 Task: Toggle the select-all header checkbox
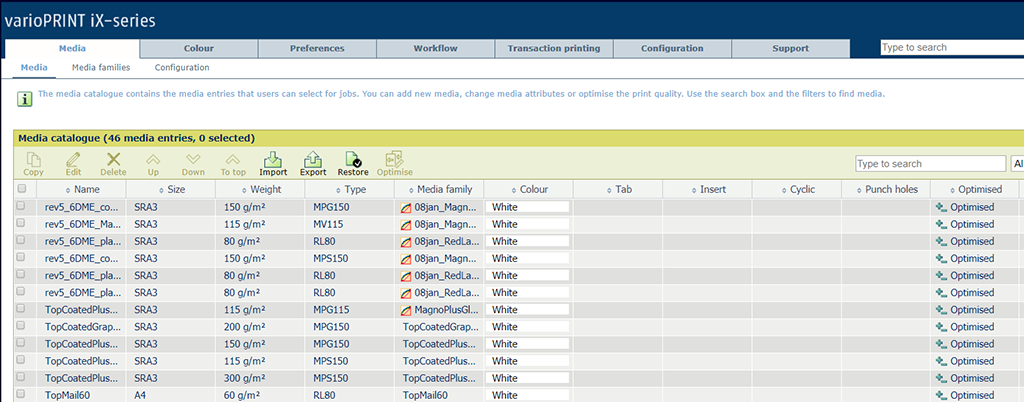[22, 189]
